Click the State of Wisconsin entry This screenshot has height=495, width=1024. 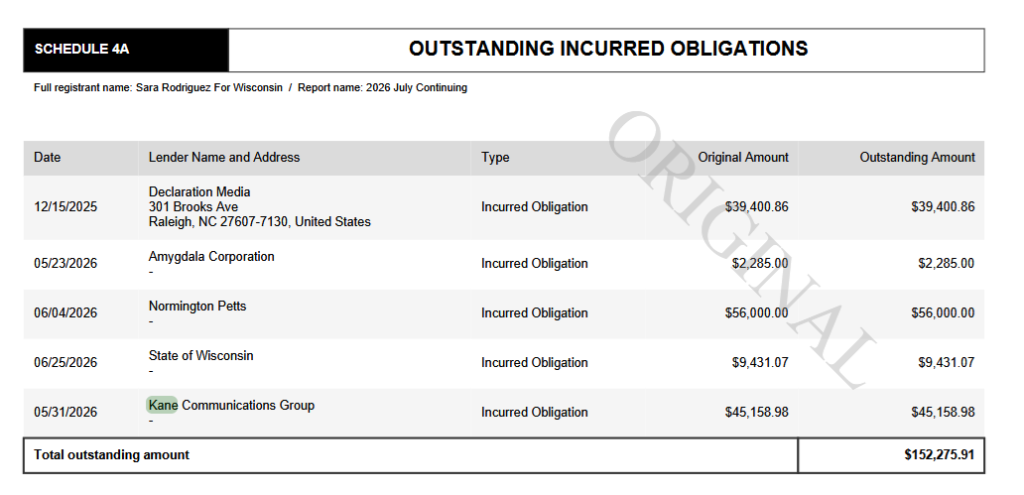(200, 356)
